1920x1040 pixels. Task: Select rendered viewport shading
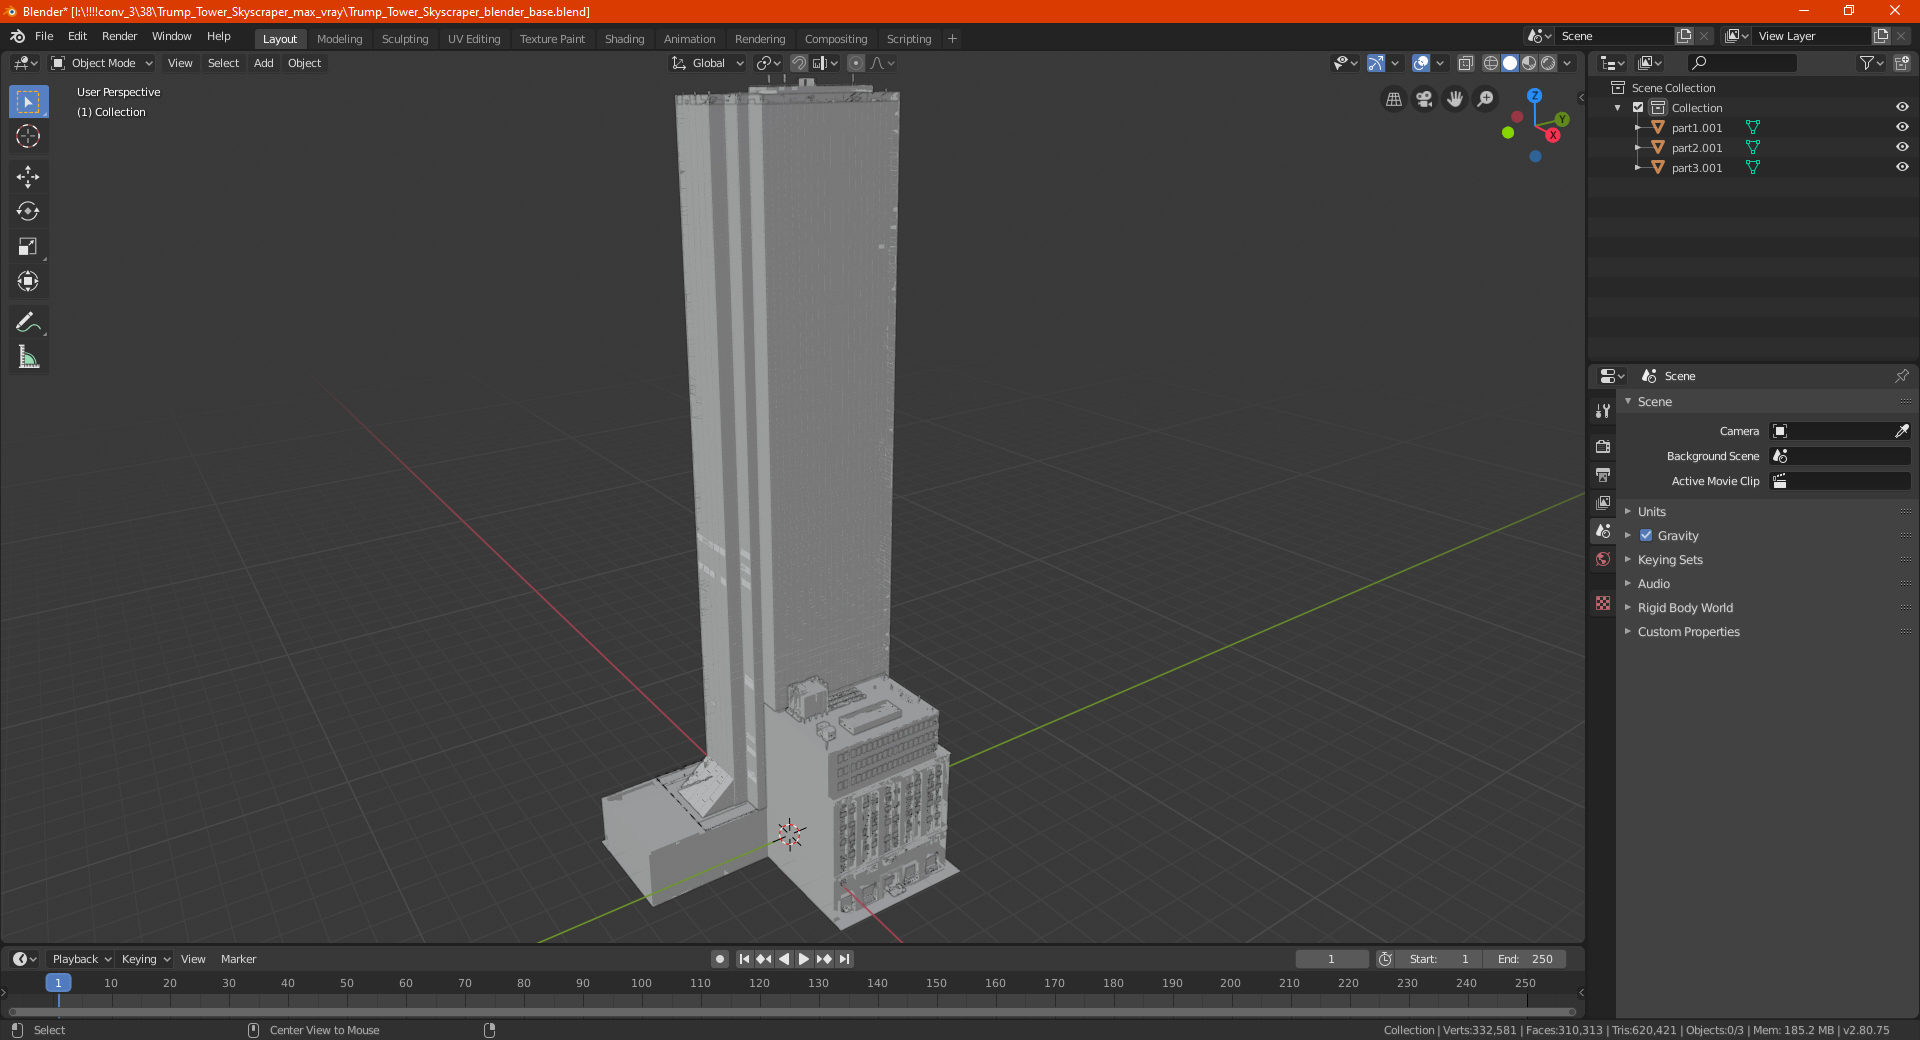[1548, 63]
